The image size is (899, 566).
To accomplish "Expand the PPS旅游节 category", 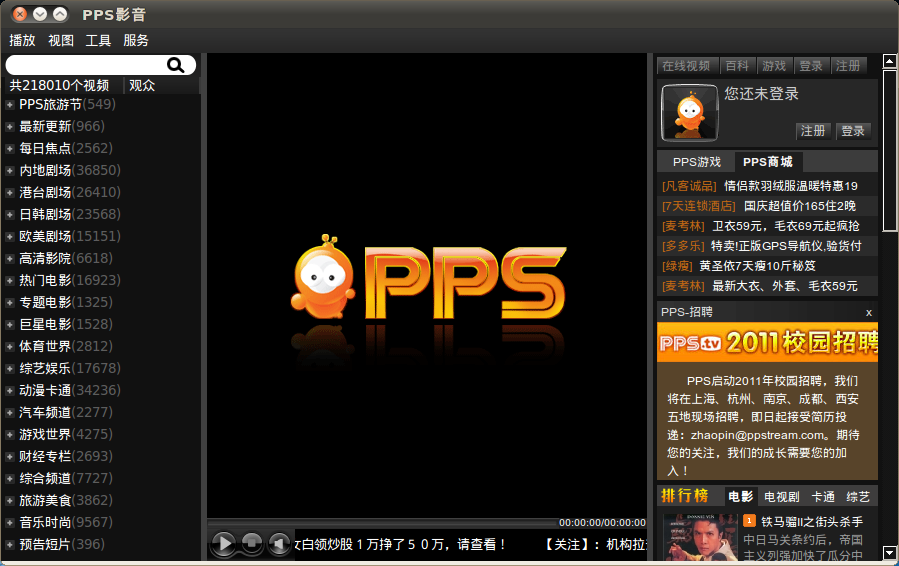I will pyautogui.click(x=10, y=104).
